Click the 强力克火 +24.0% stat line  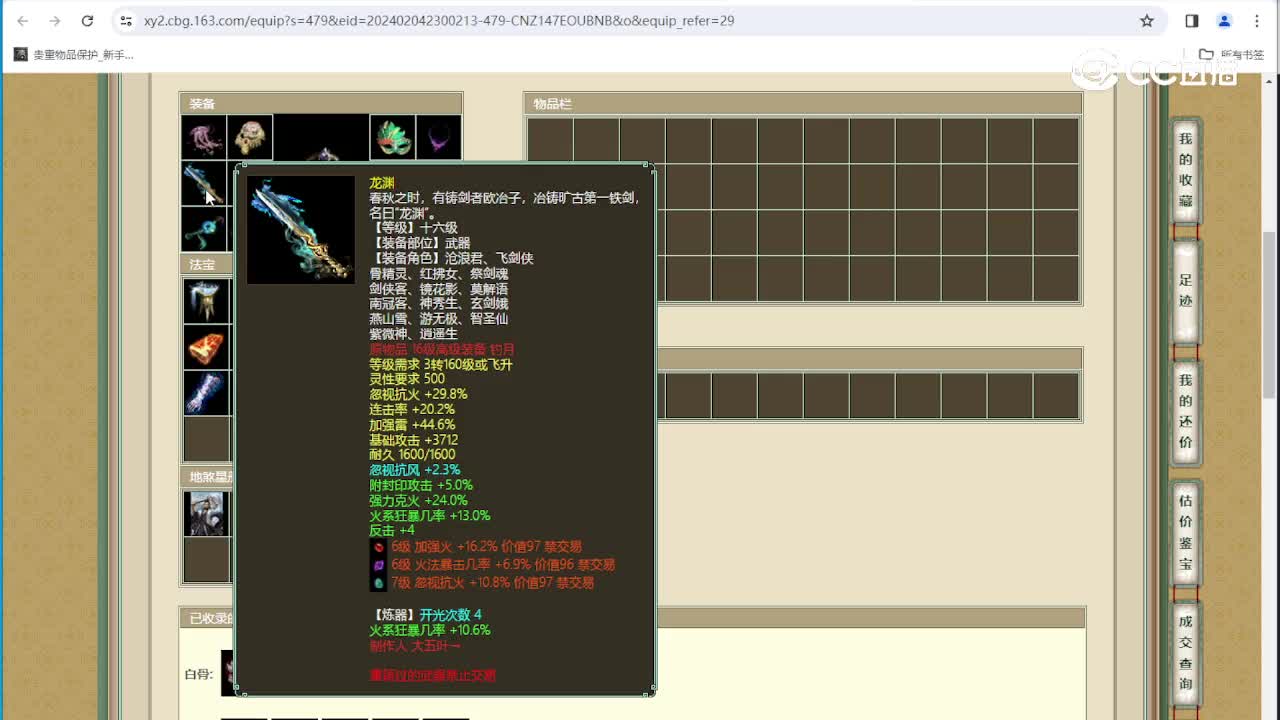coord(418,500)
